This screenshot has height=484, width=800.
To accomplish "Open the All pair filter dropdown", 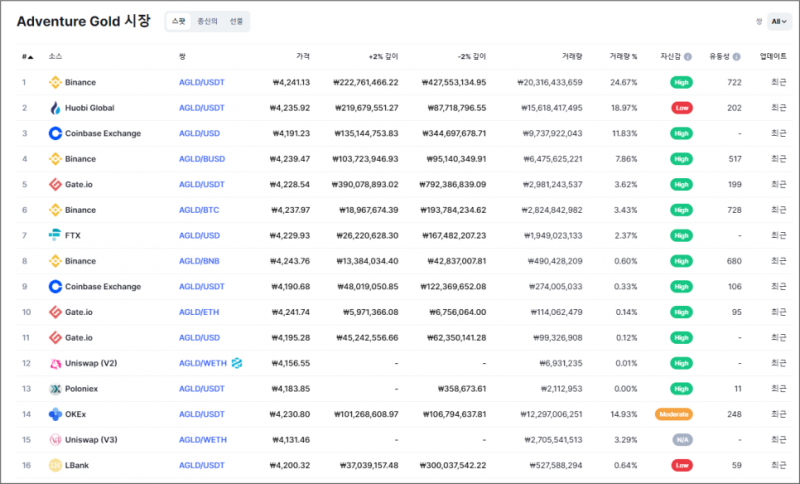I will tap(780, 21).
